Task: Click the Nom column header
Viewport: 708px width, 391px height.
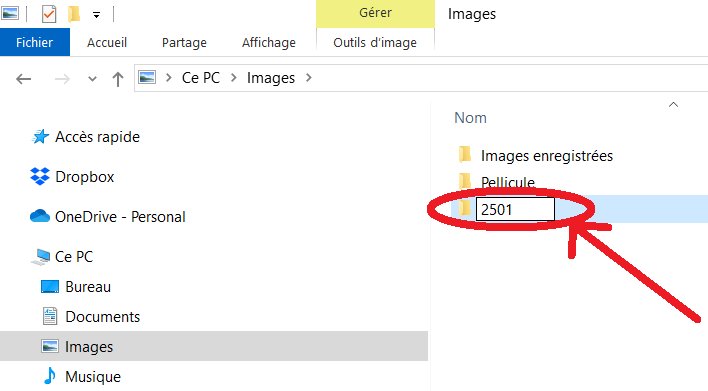Action: coord(470,118)
